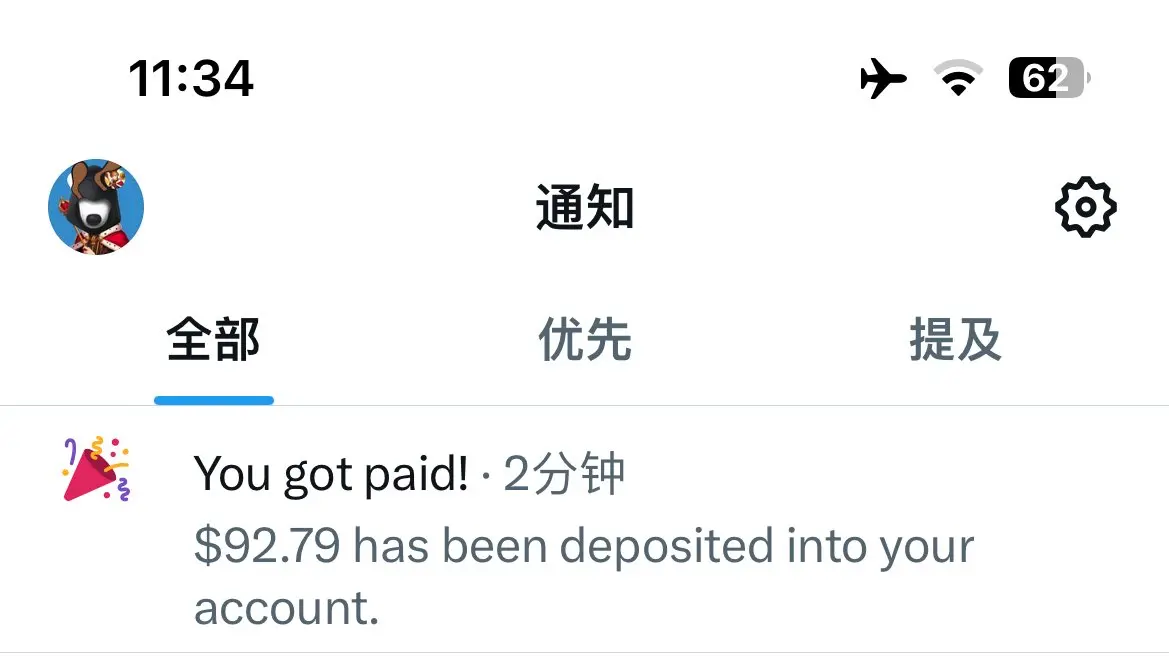The height and width of the screenshot is (658, 1169).
Task: Tap the Wi-Fi signal icon
Action: point(958,77)
